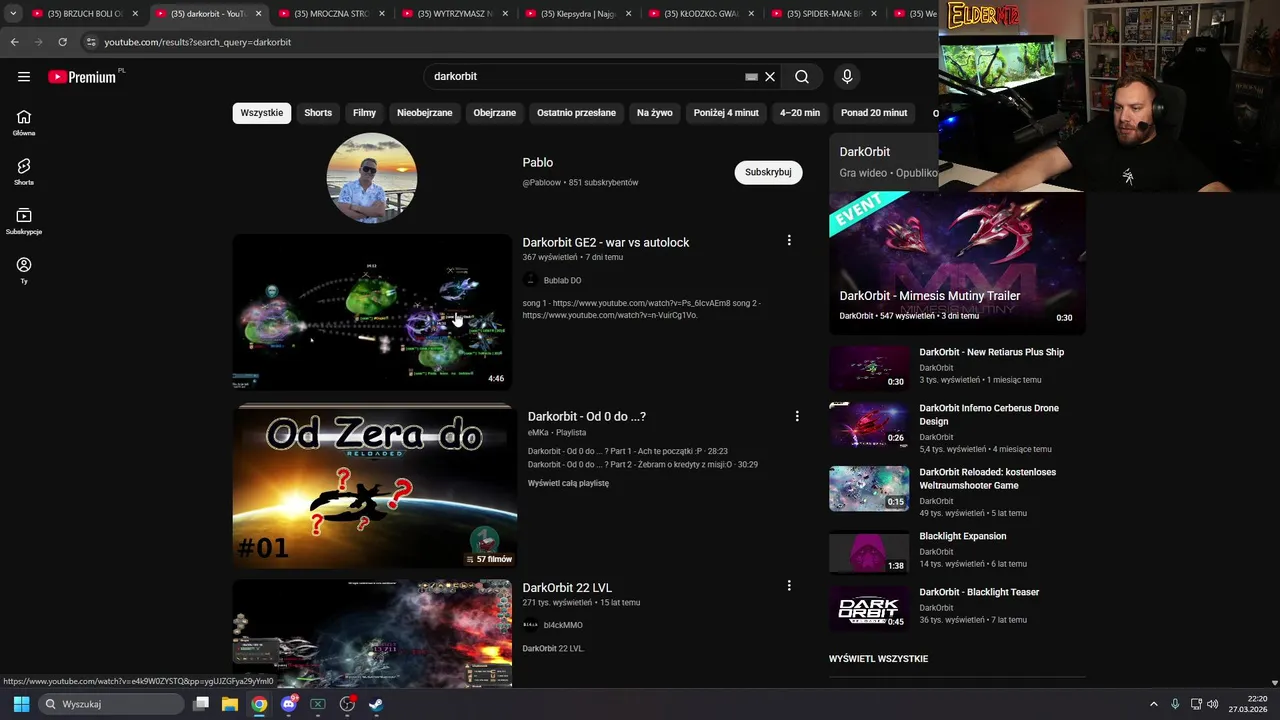Open the taskbar volume control
The image size is (1280, 720).
coord(1212,704)
